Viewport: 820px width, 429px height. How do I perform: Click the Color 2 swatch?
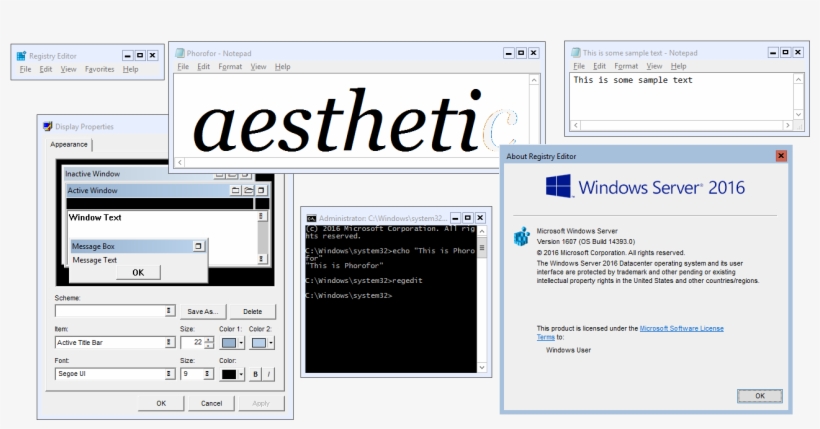(x=259, y=343)
